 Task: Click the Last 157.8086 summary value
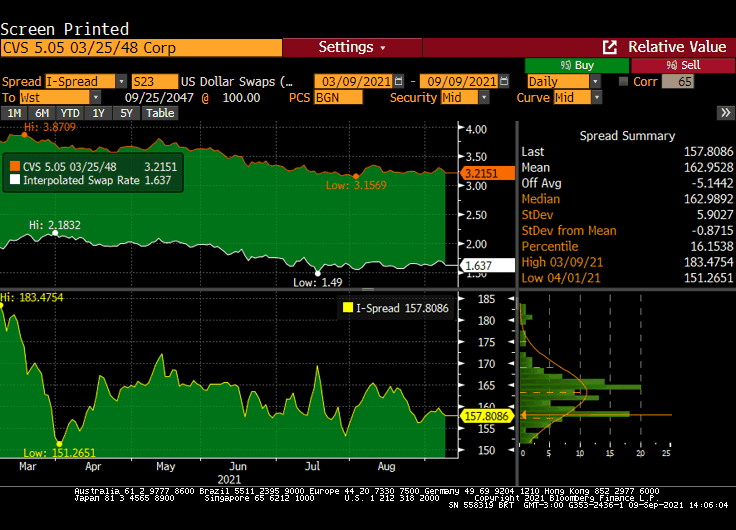(708, 152)
